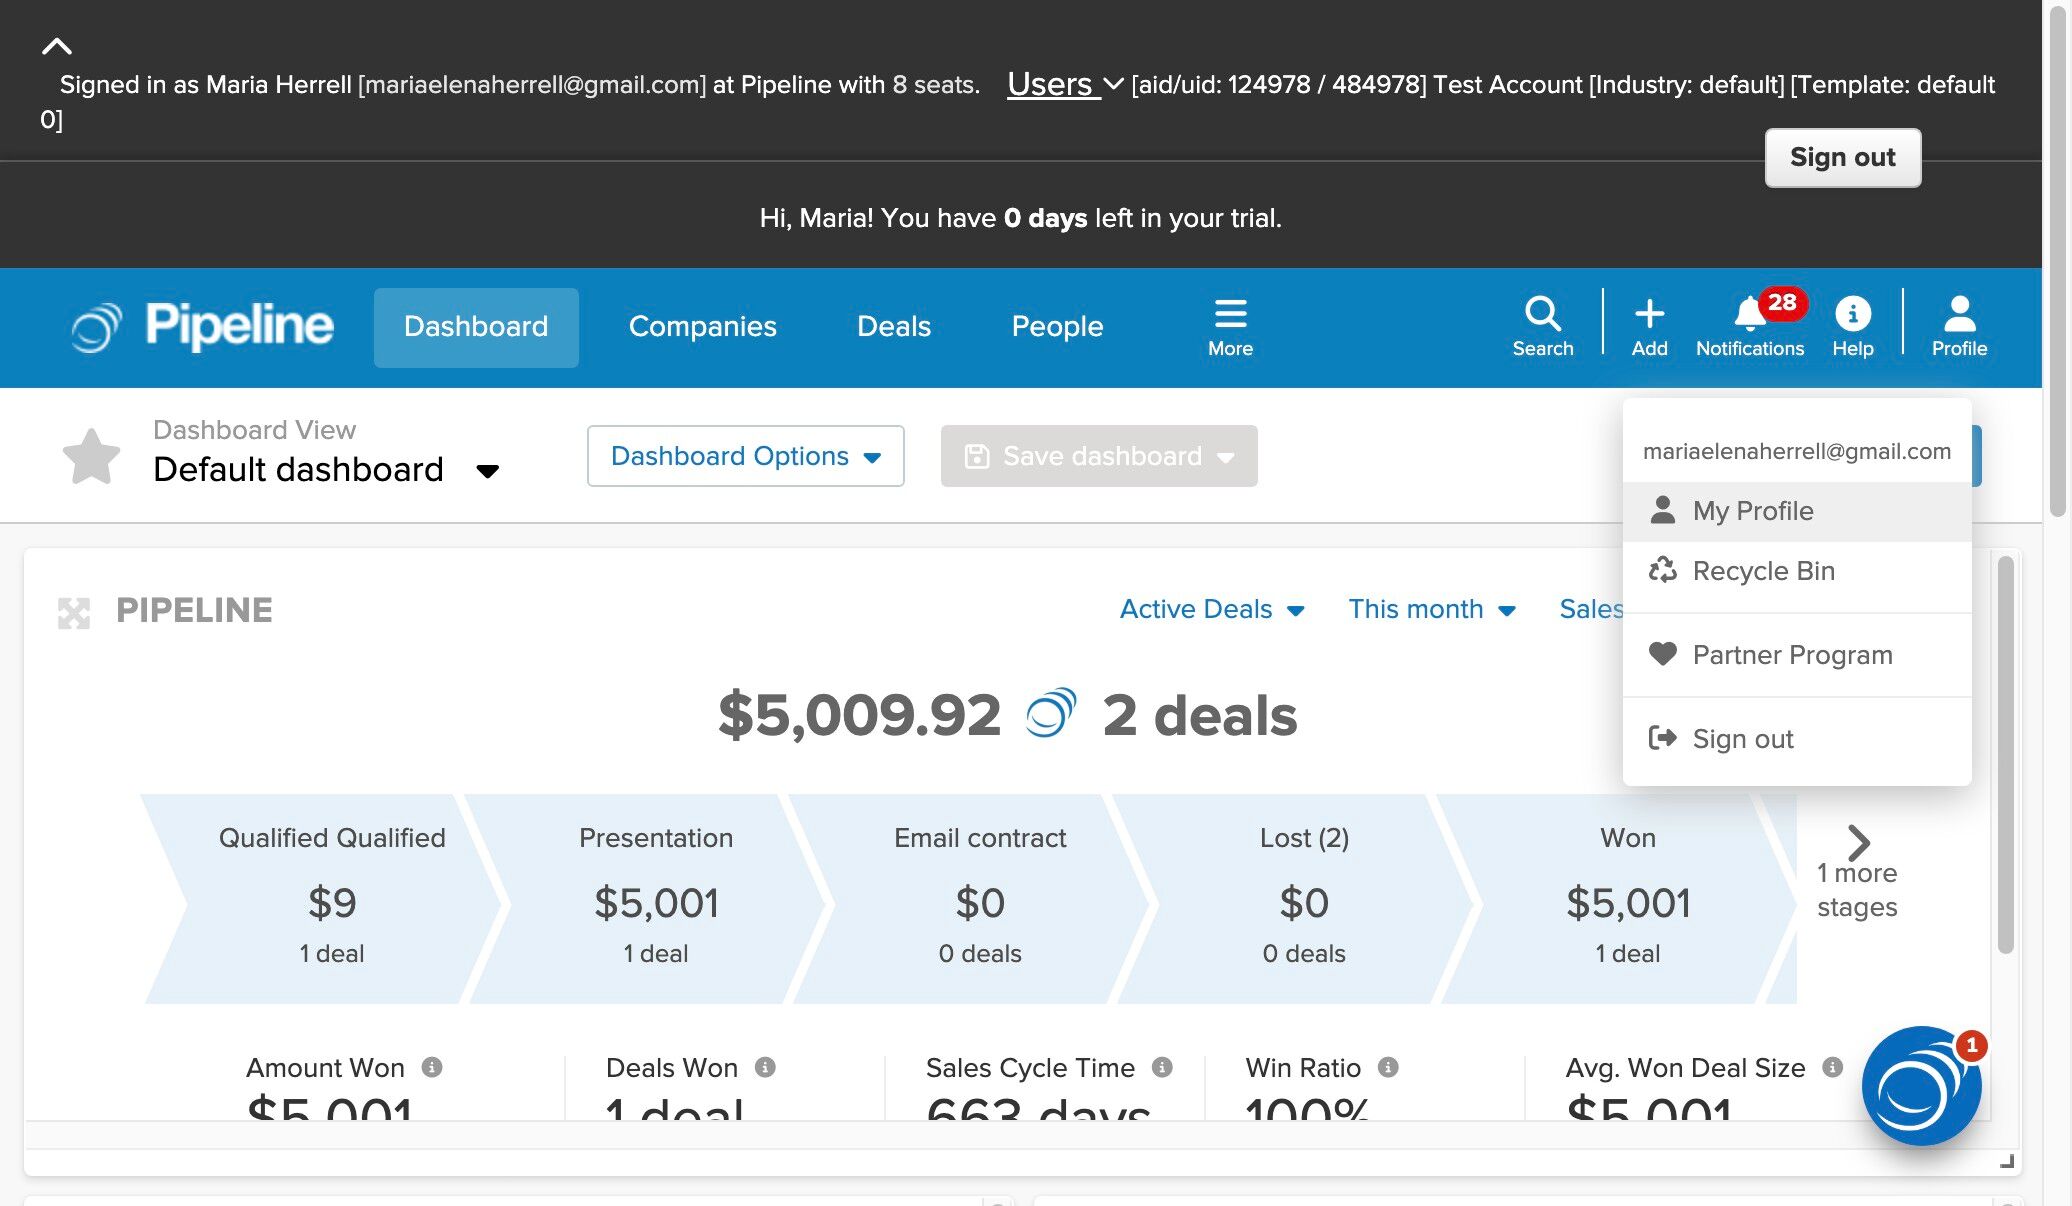Open the Add plus icon
Screen dimensions: 2072x1206
tap(1649, 314)
